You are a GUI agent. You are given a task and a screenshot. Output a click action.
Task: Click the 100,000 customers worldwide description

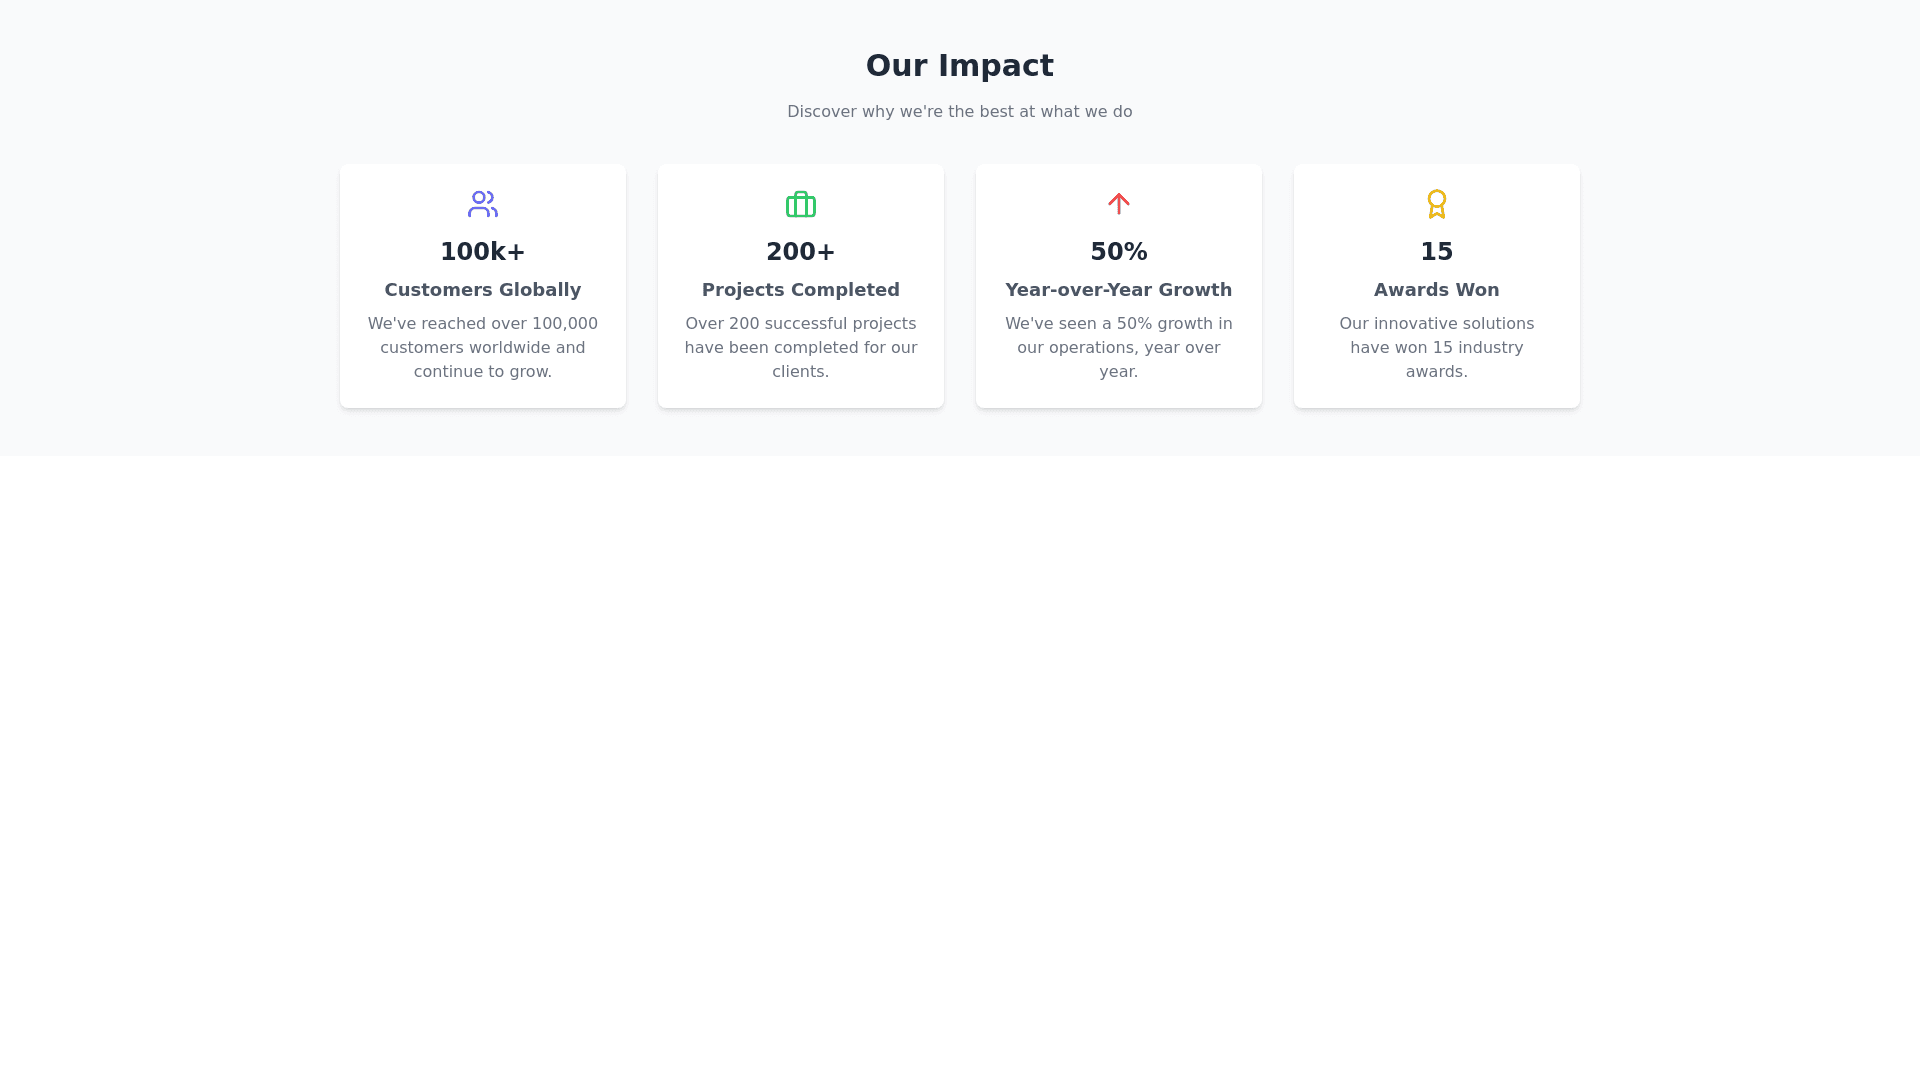(482, 348)
